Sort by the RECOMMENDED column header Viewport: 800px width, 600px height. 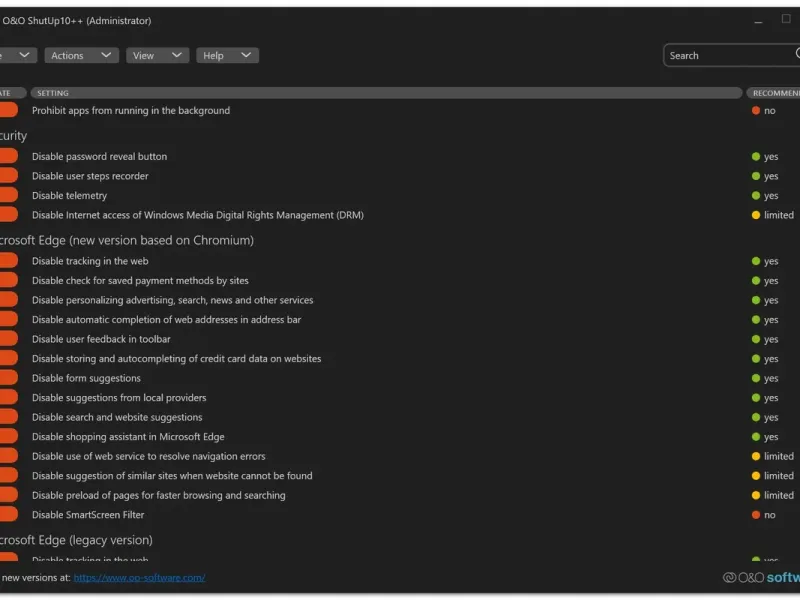773,93
